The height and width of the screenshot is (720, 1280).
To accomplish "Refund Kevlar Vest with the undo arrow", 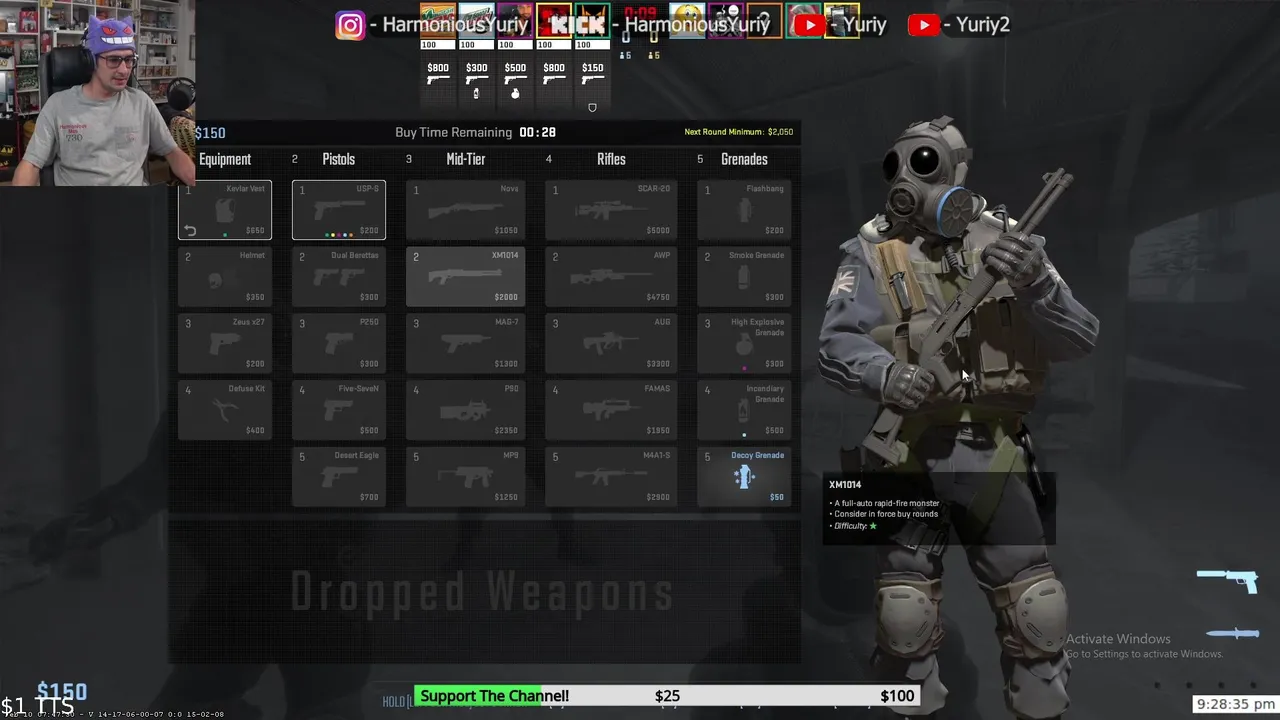I will pos(189,231).
